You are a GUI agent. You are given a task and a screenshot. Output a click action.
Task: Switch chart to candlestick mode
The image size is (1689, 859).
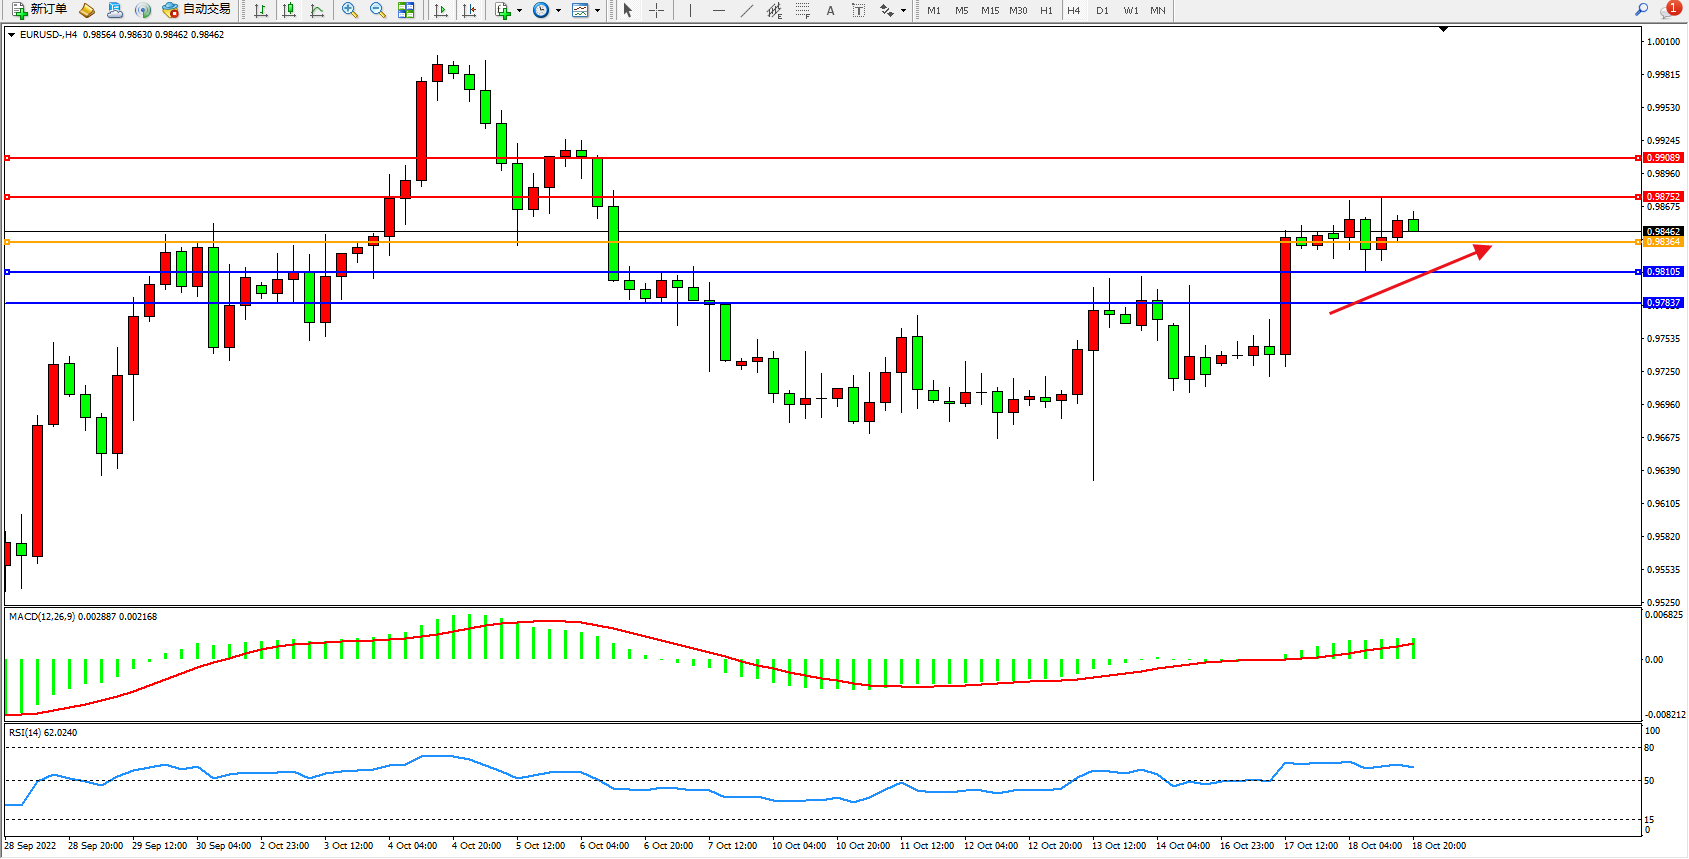tap(289, 10)
